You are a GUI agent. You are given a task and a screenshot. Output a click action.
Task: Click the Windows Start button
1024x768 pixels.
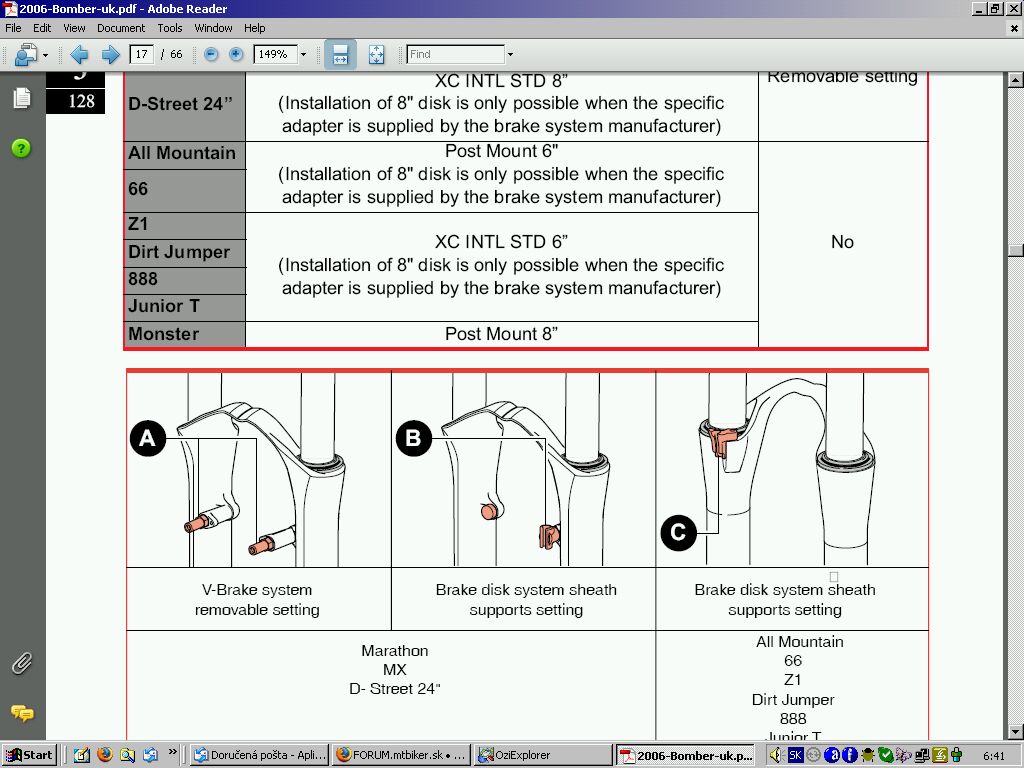point(29,755)
